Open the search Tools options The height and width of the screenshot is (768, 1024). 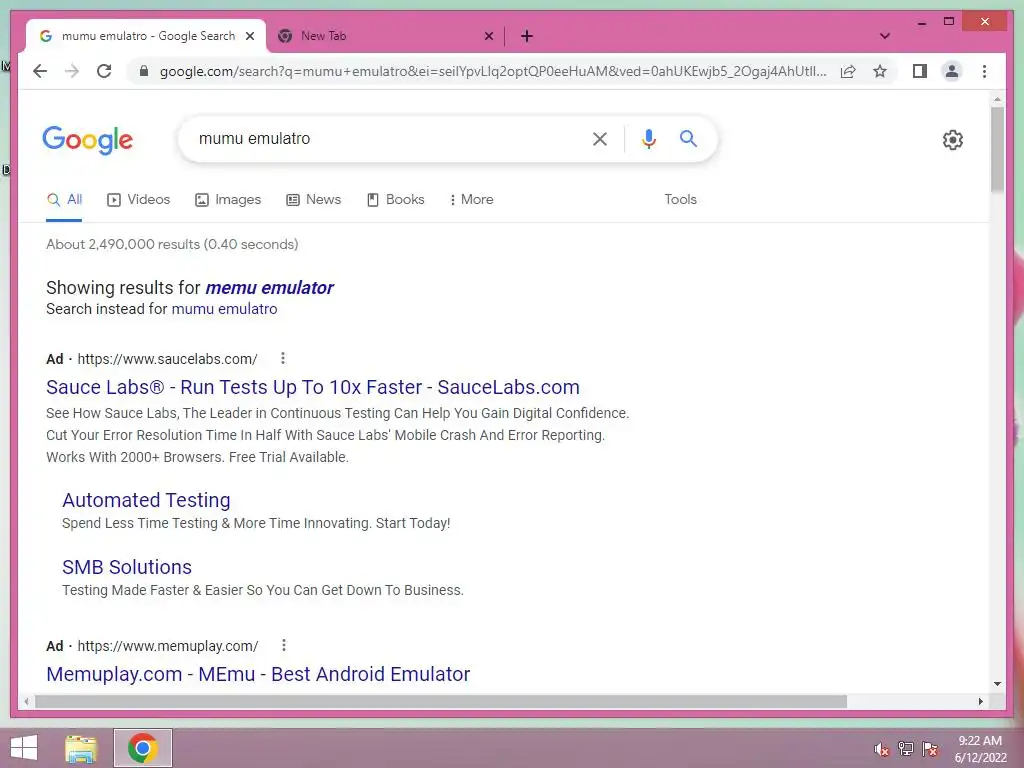(x=680, y=200)
